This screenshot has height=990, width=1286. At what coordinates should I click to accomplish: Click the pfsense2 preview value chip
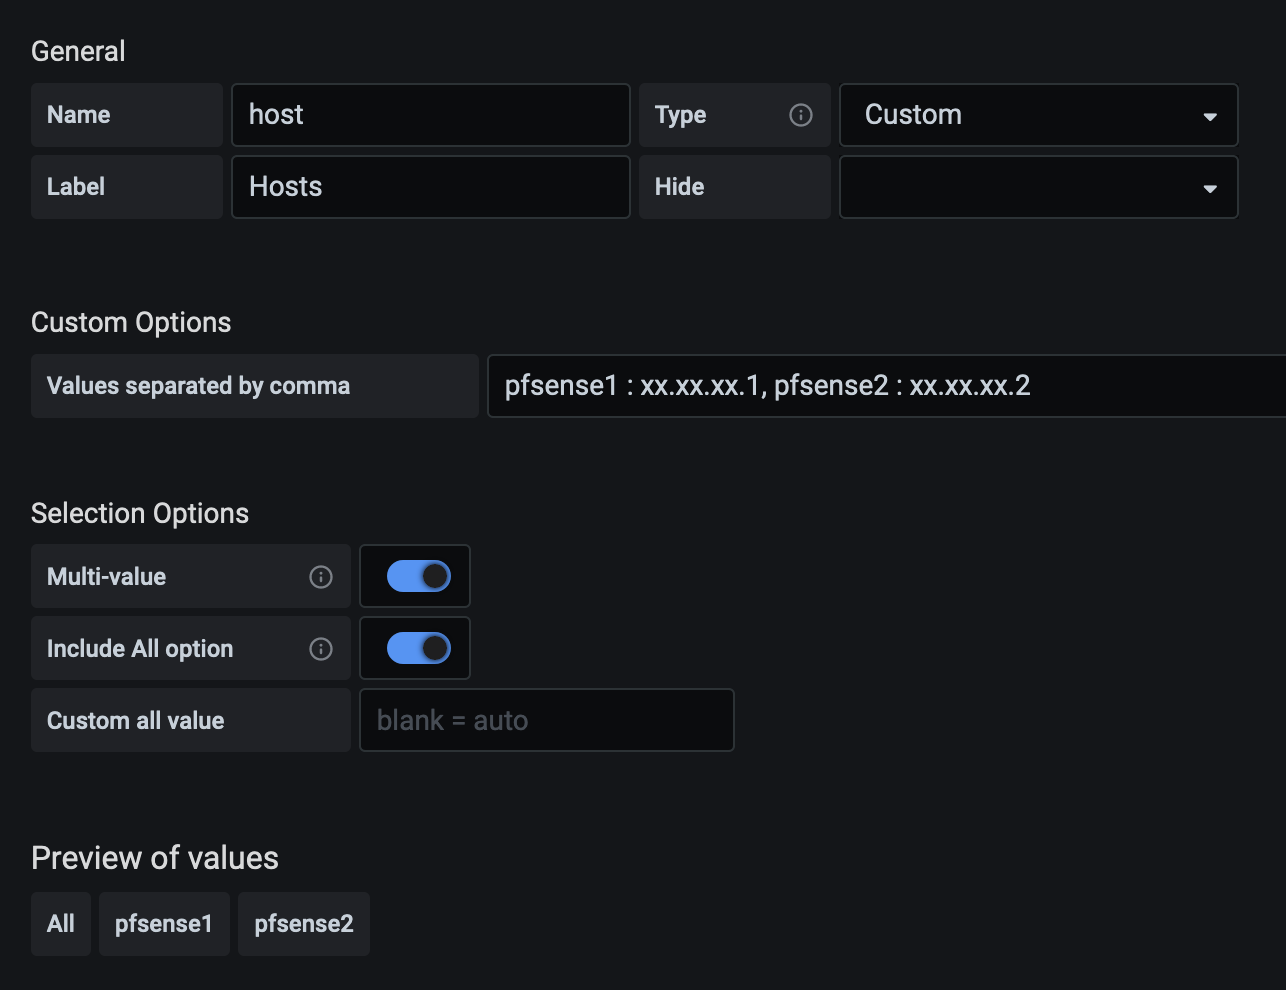point(304,924)
